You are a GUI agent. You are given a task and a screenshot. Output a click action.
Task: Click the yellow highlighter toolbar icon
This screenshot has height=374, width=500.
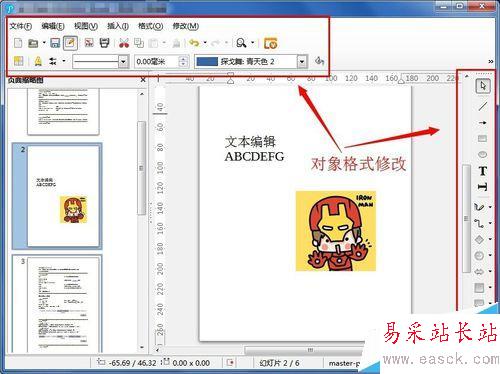38,61
